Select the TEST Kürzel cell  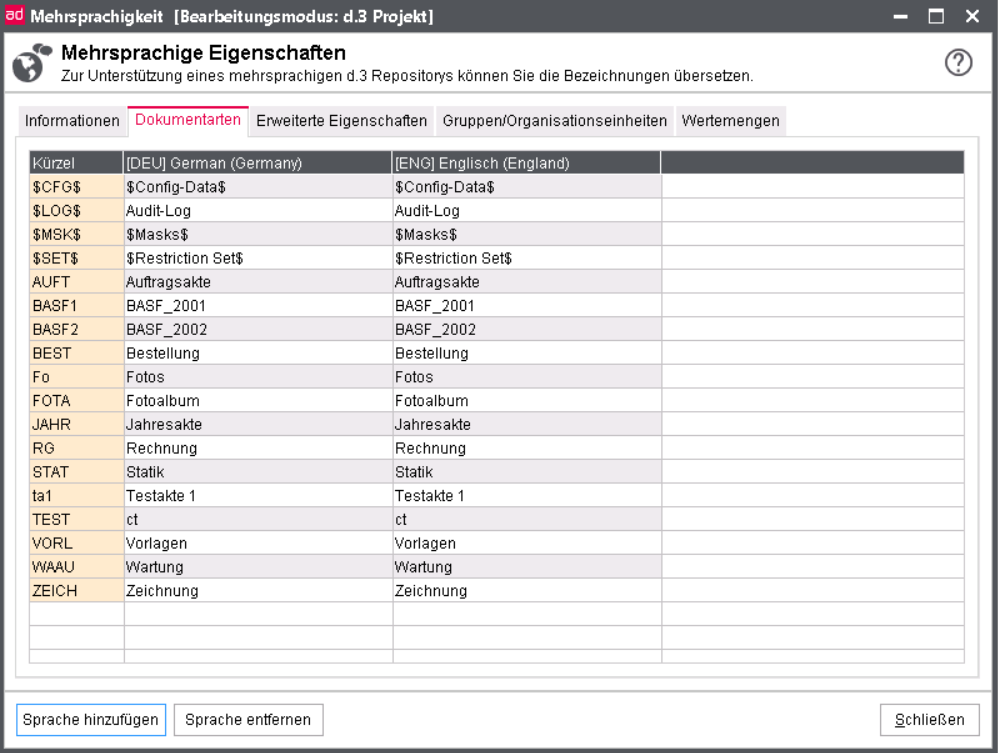coord(76,519)
